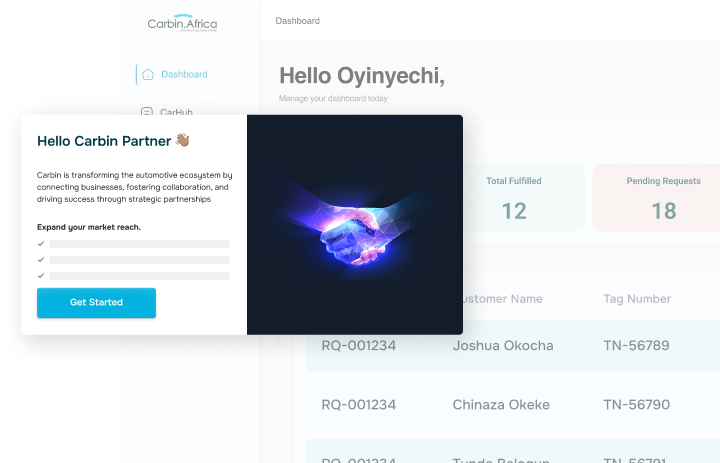Click the Carbin.Africa logo
The width and height of the screenshot is (720, 463).
tap(182, 23)
